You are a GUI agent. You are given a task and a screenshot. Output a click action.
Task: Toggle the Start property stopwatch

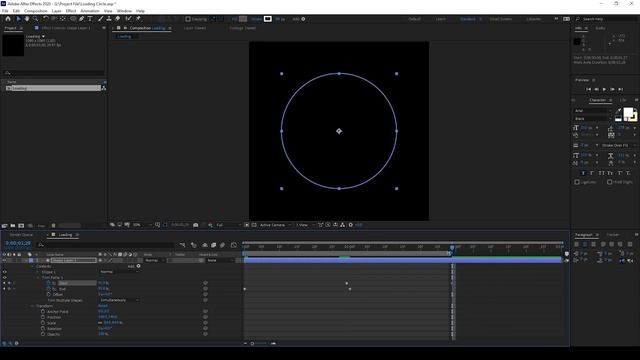[49, 283]
